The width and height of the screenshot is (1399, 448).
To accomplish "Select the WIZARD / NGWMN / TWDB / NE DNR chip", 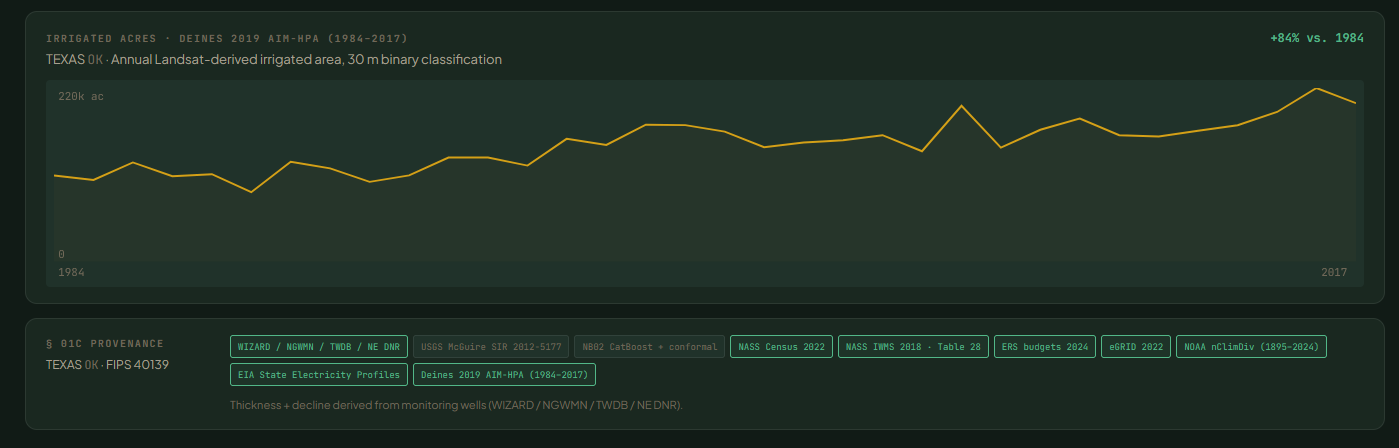I will tap(319, 347).
